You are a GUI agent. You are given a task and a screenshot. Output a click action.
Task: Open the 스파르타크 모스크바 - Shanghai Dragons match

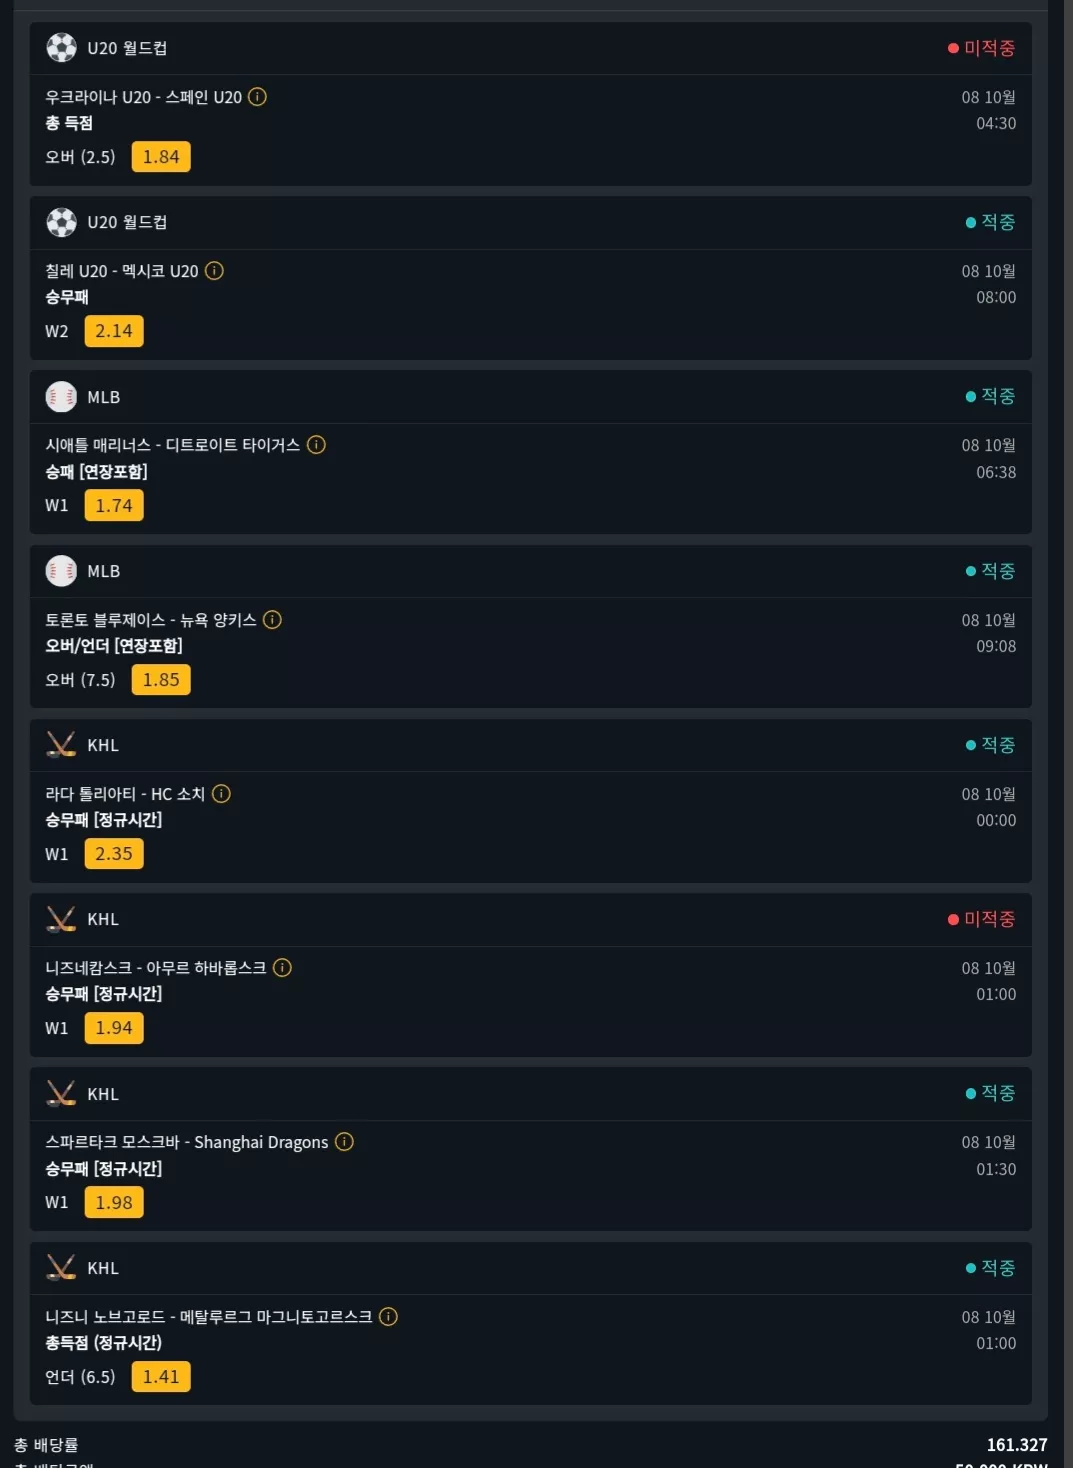187,1142
